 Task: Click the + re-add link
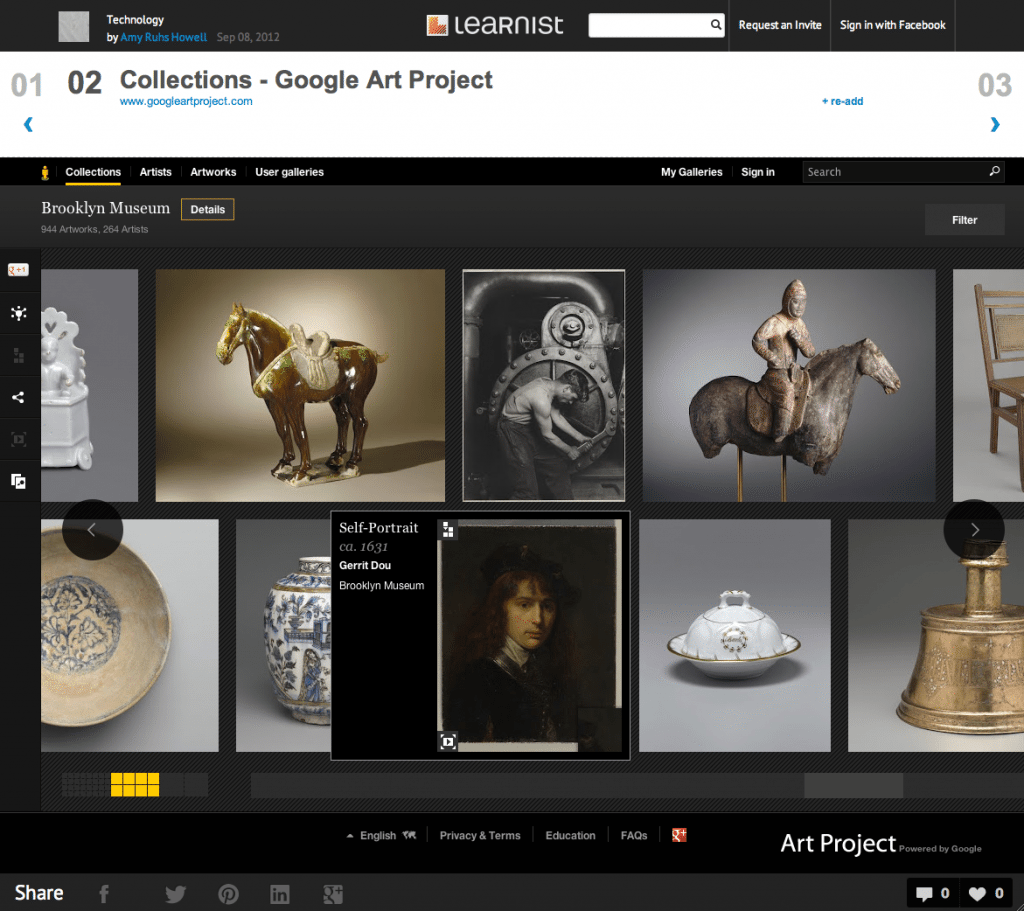pos(842,101)
